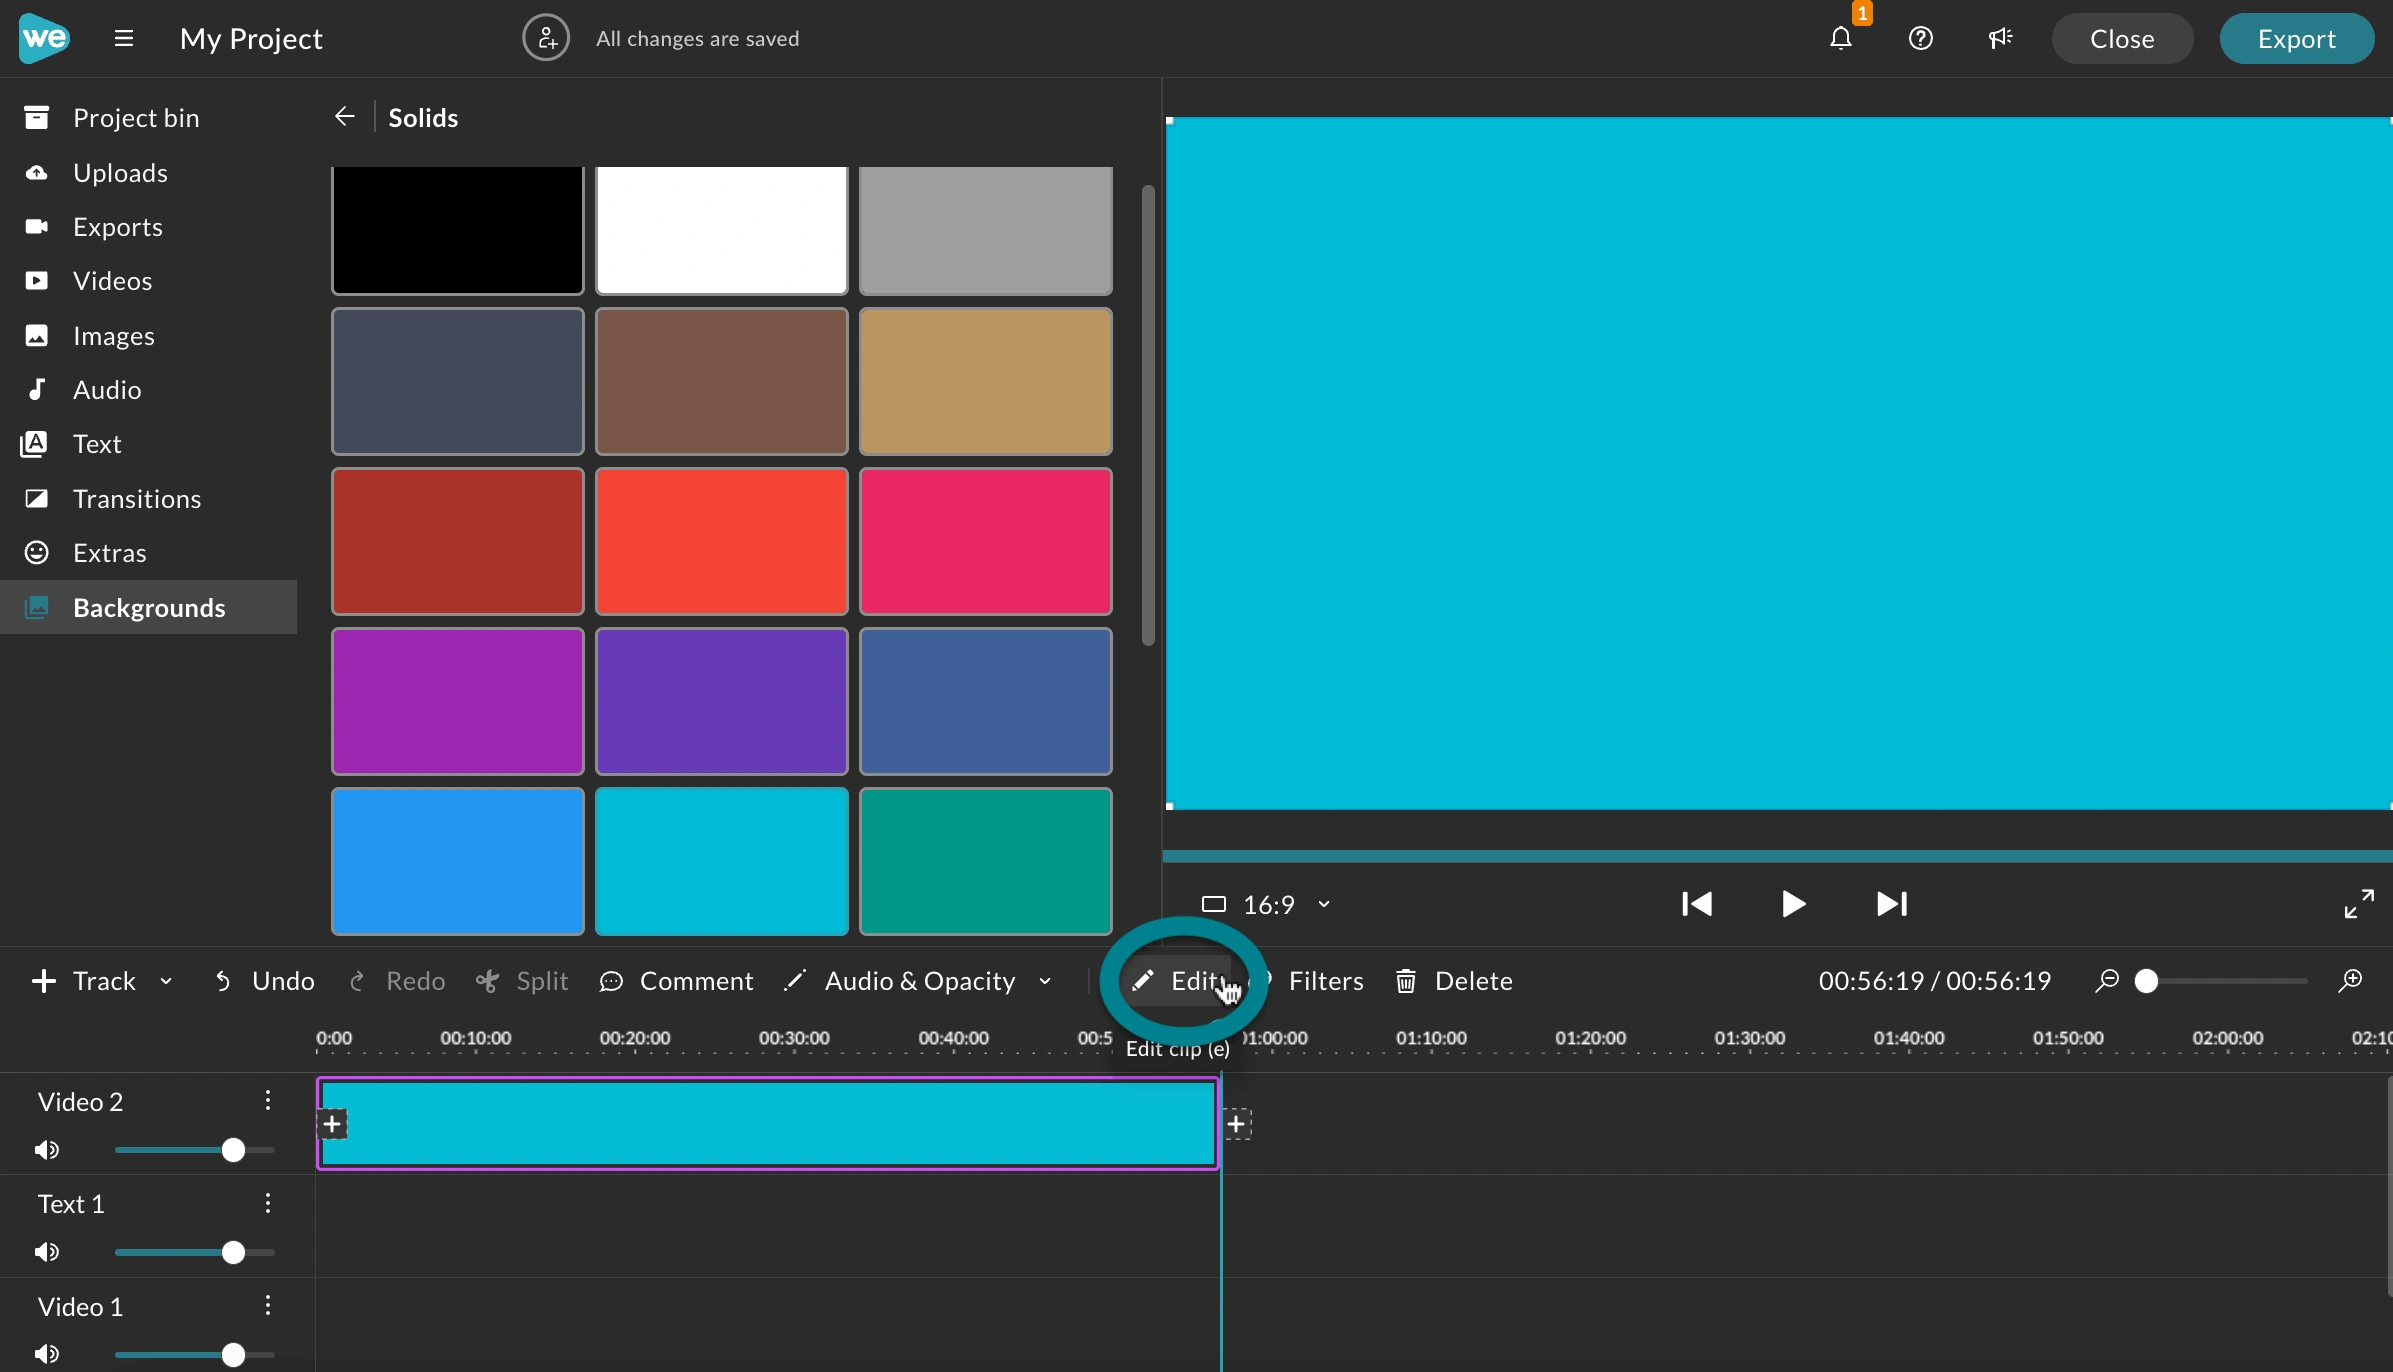Mute the Text 1 track

pyautogui.click(x=46, y=1252)
